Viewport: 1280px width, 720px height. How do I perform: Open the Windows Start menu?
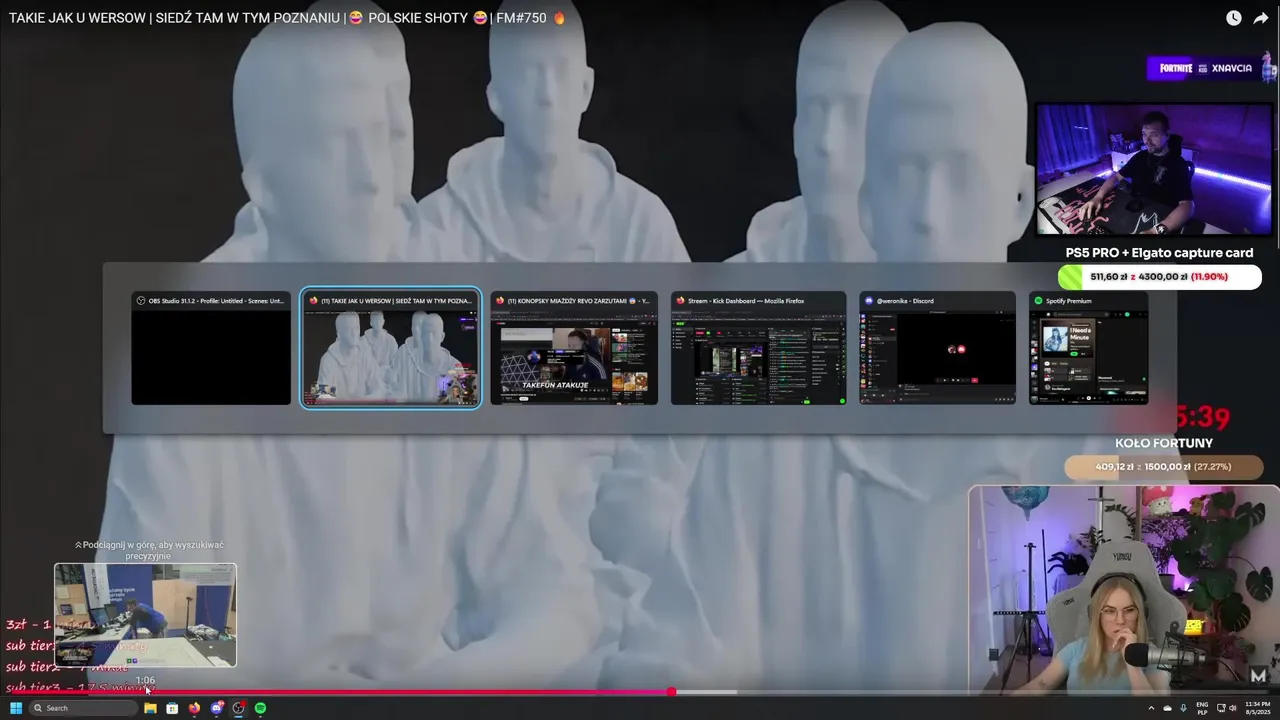point(16,708)
